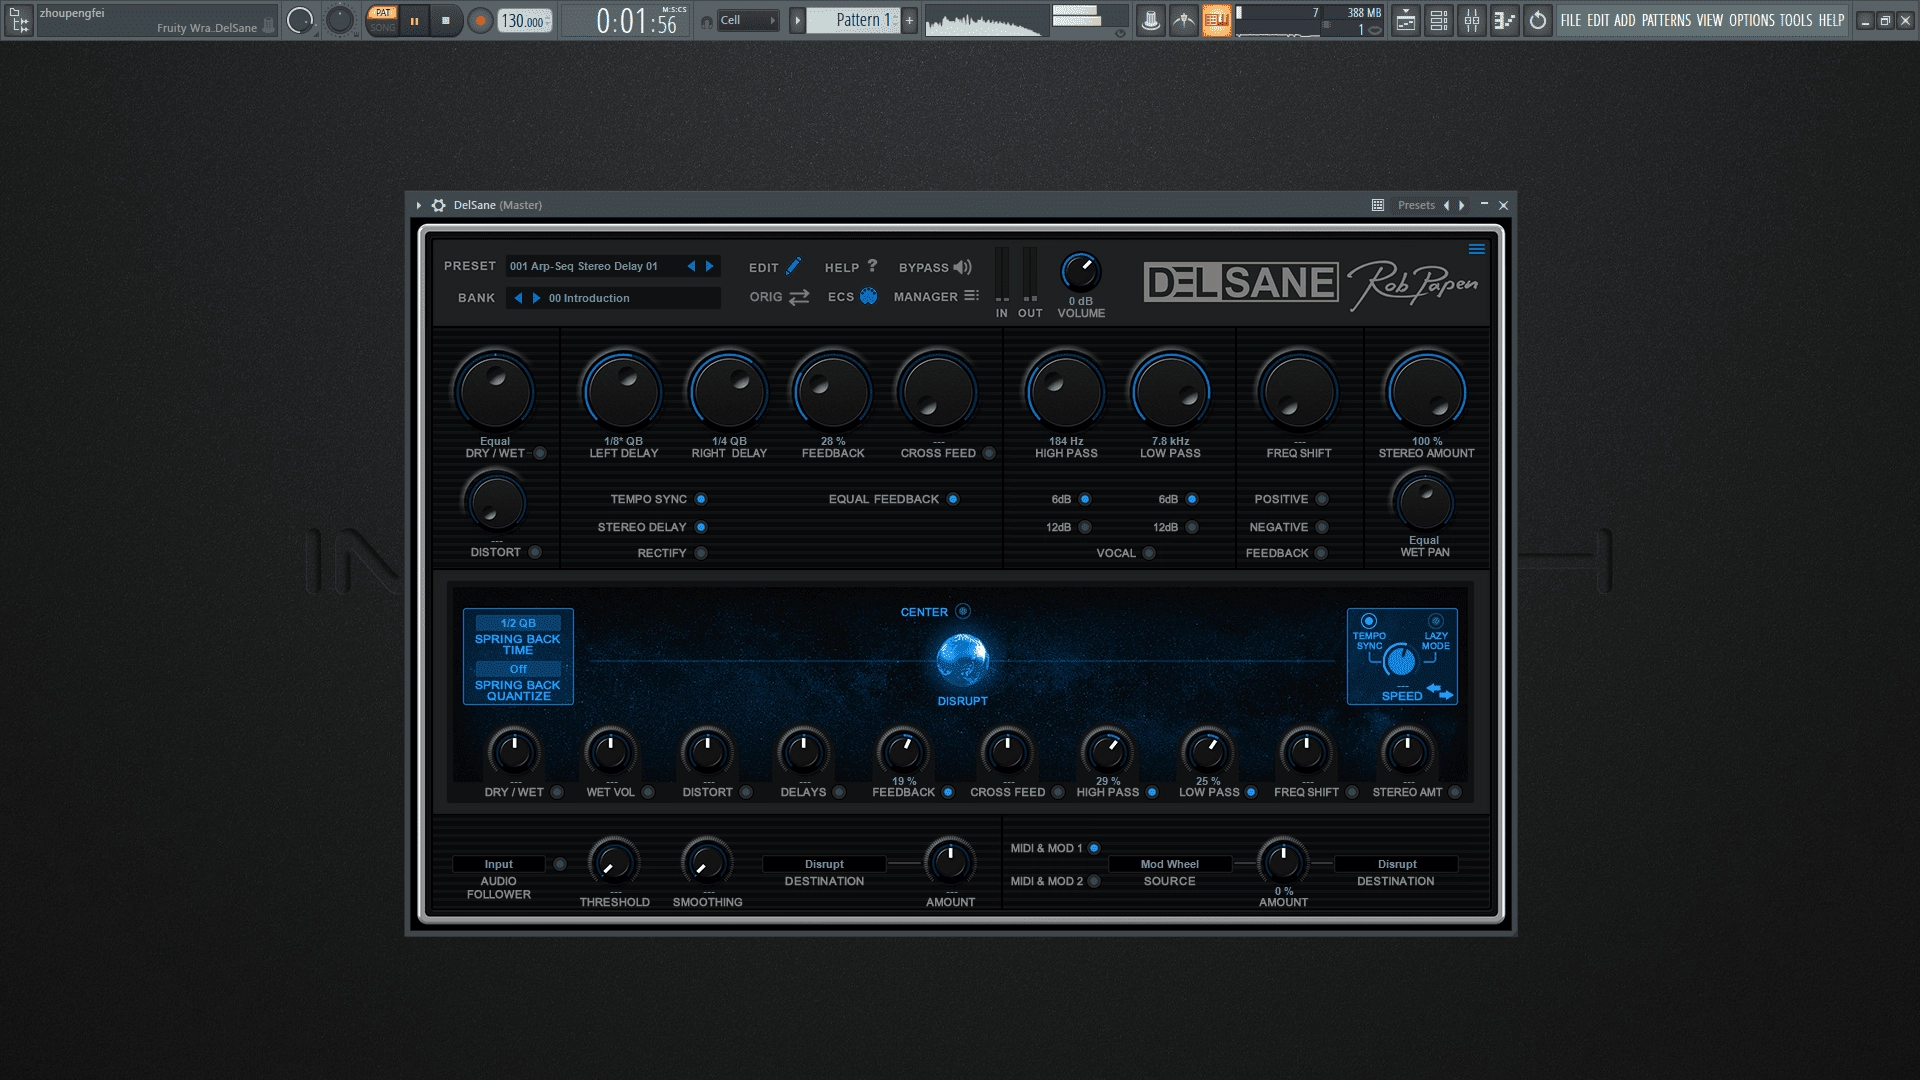Add new pattern with plus button
Screen dimensions: 1920x1080
(909, 20)
